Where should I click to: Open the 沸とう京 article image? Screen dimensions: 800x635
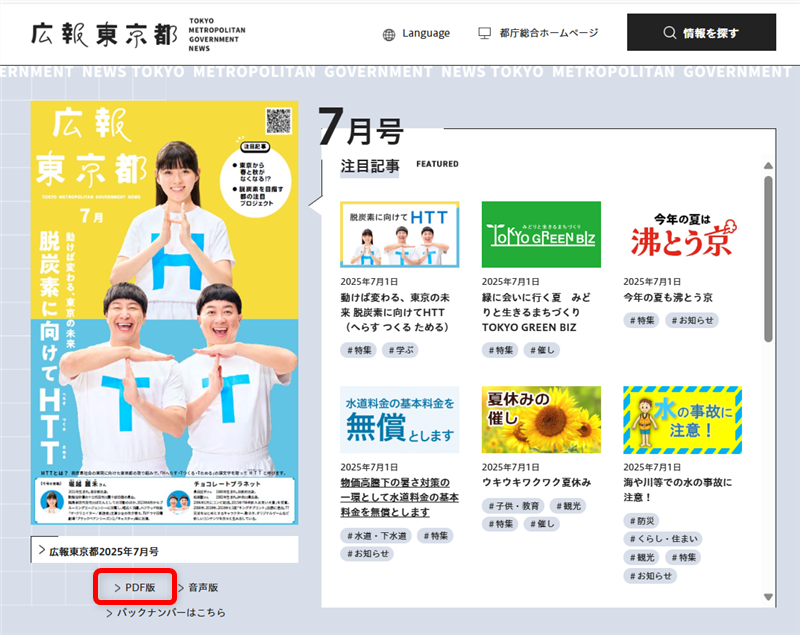(x=682, y=234)
